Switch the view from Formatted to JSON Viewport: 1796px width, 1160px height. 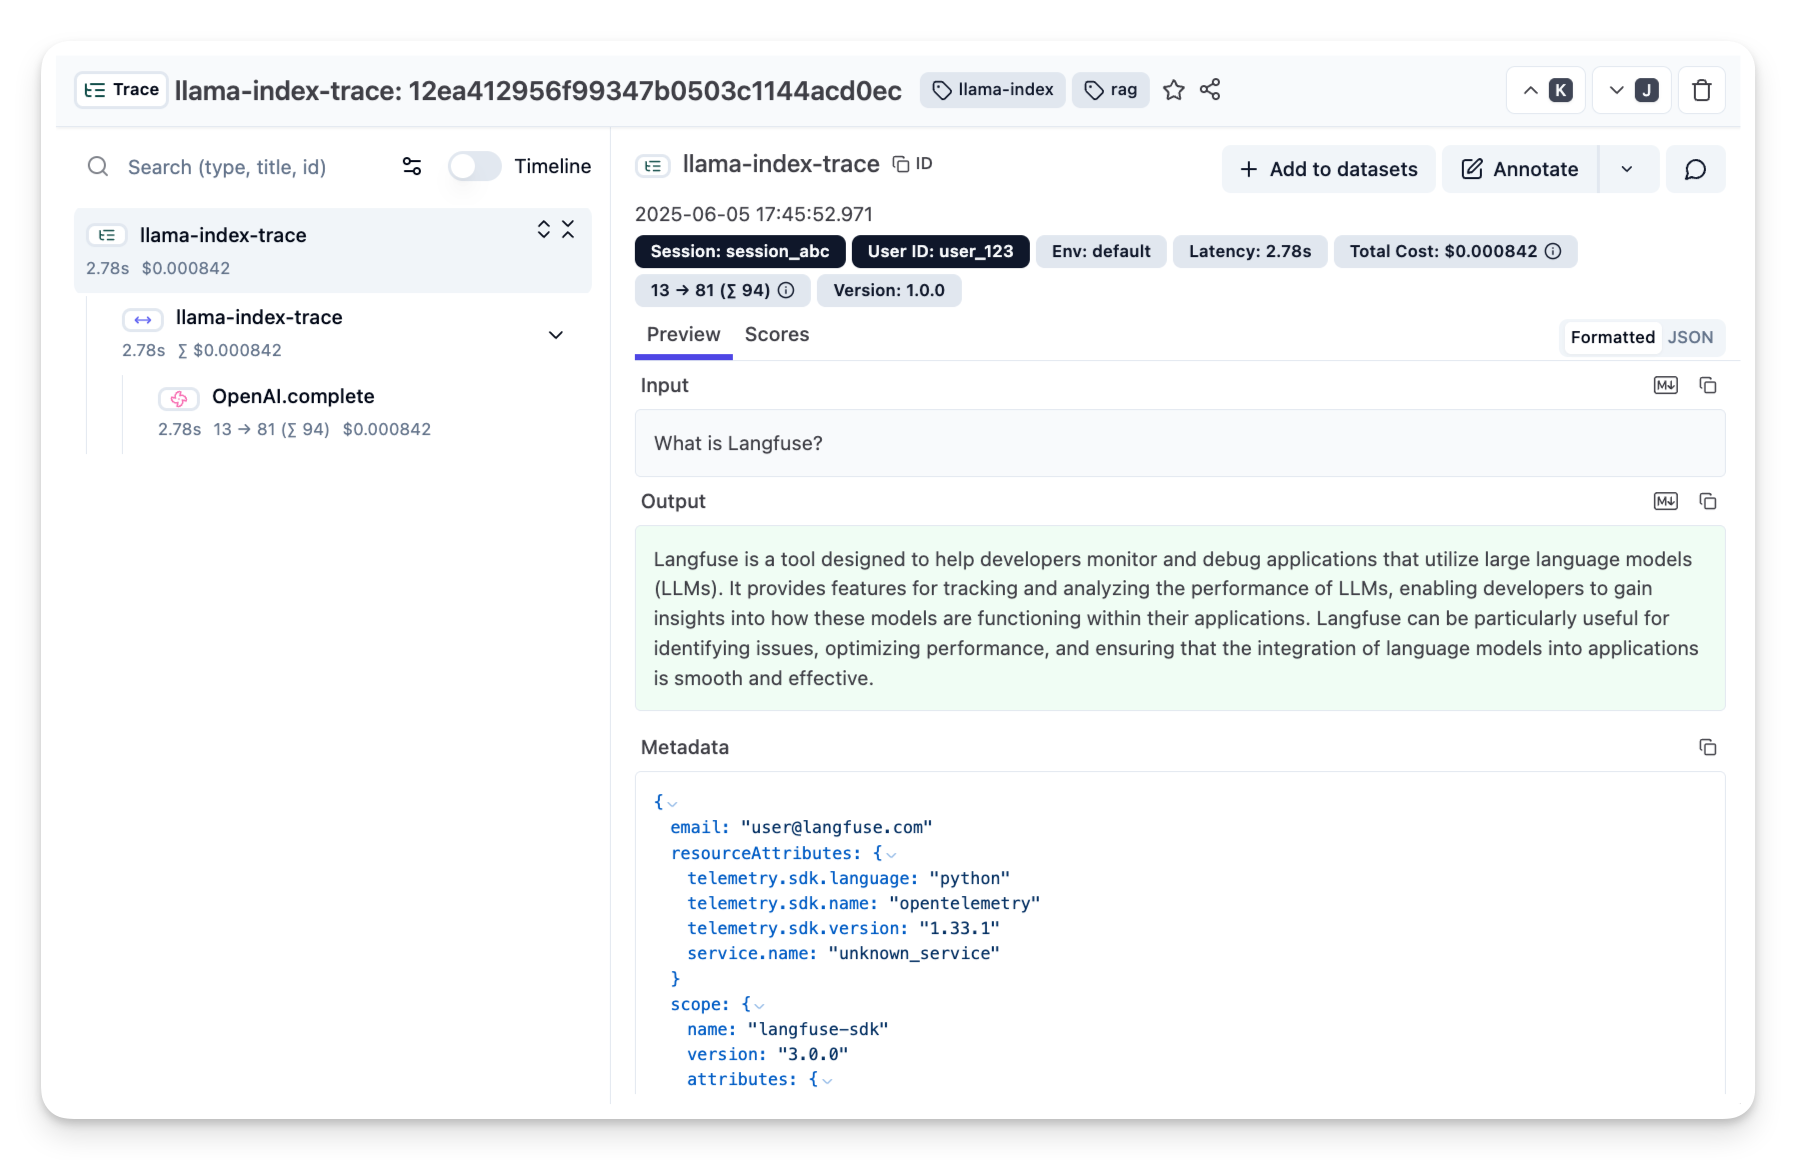[1691, 337]
